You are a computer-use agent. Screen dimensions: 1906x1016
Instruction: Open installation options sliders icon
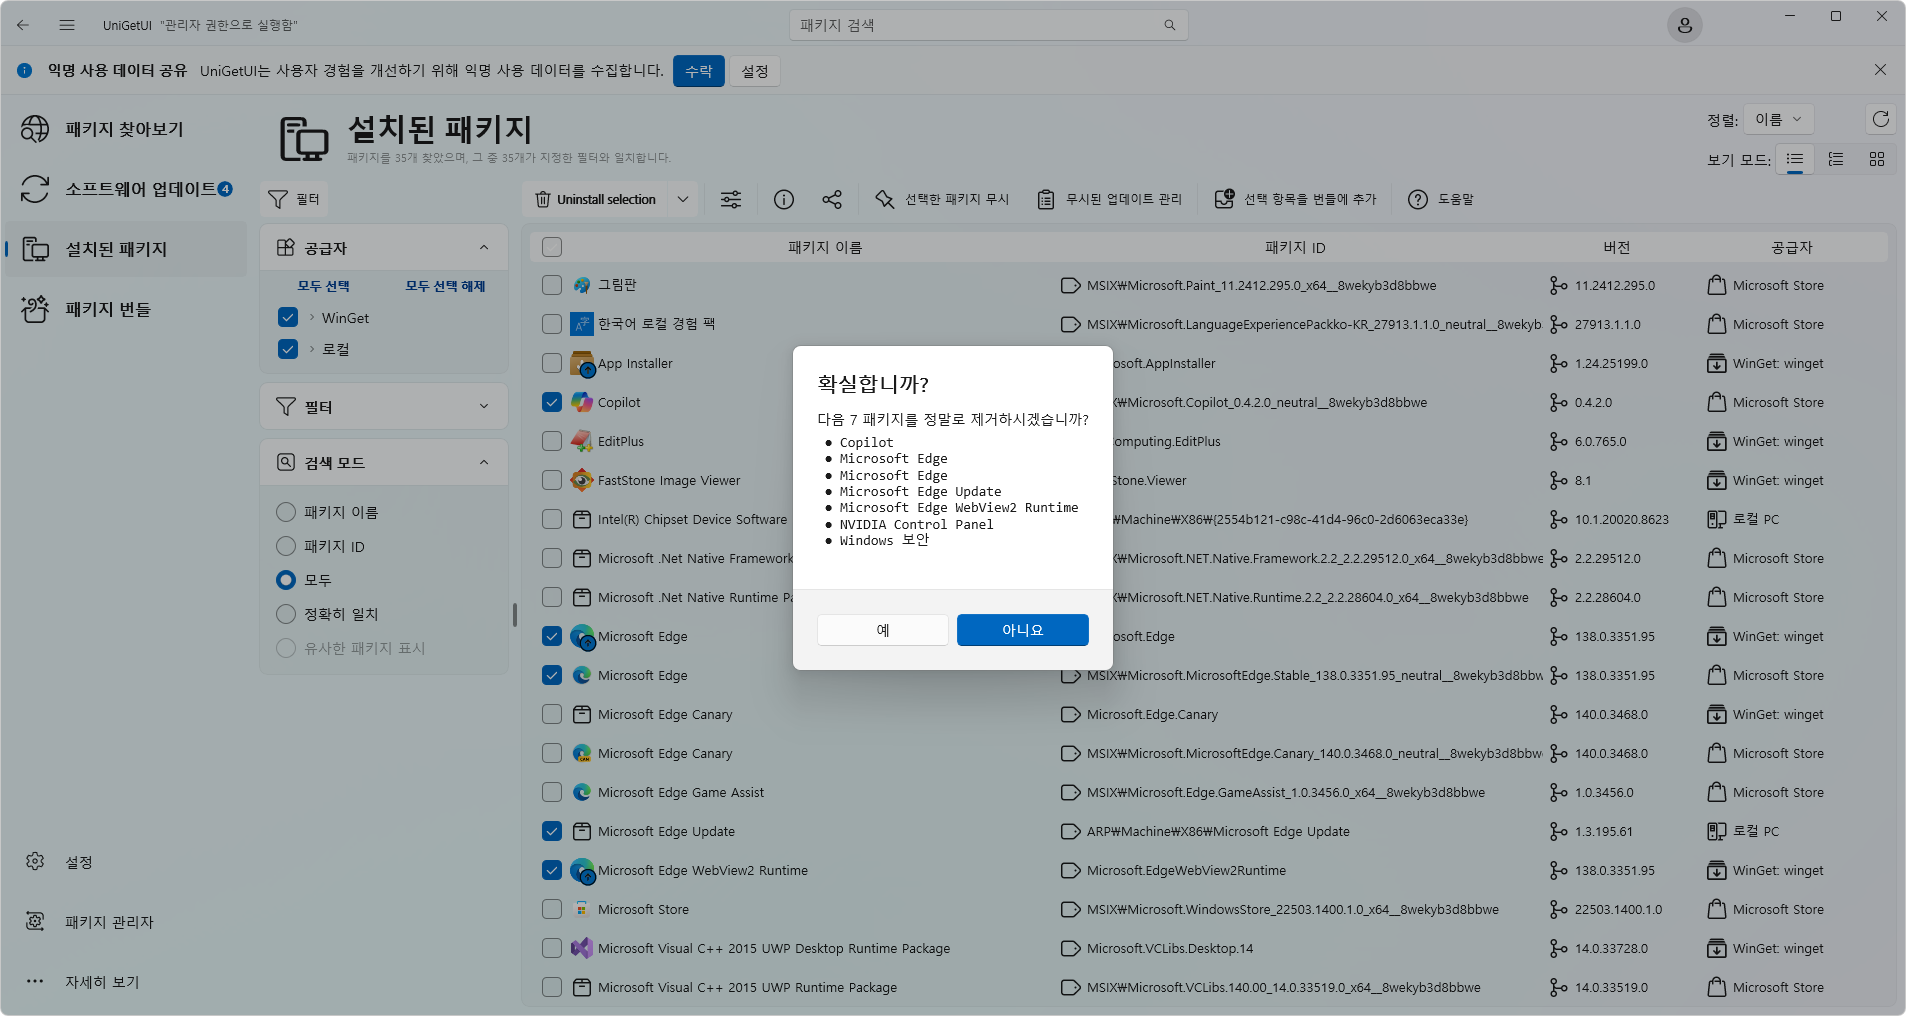731,199
